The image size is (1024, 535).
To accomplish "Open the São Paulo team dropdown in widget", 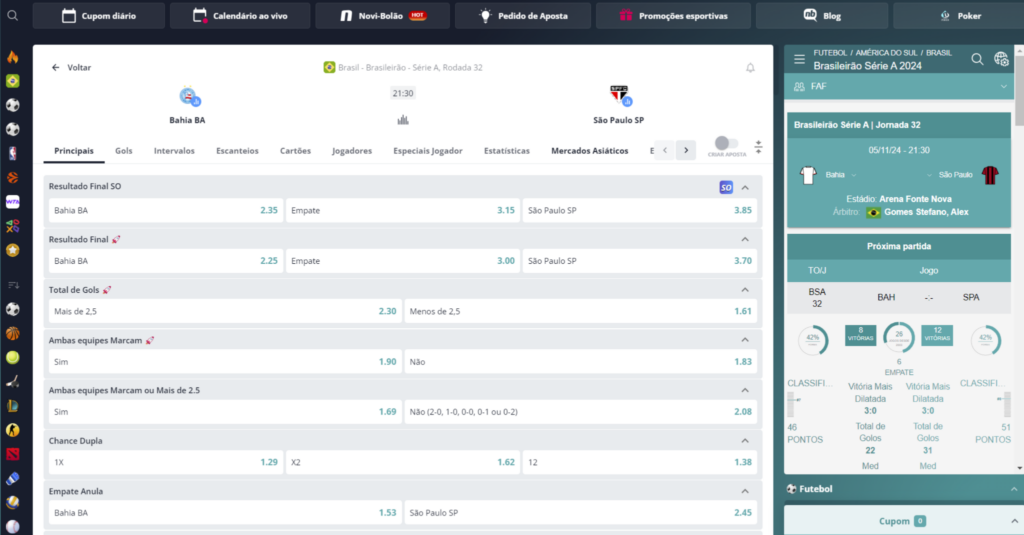I will (929, 175).
